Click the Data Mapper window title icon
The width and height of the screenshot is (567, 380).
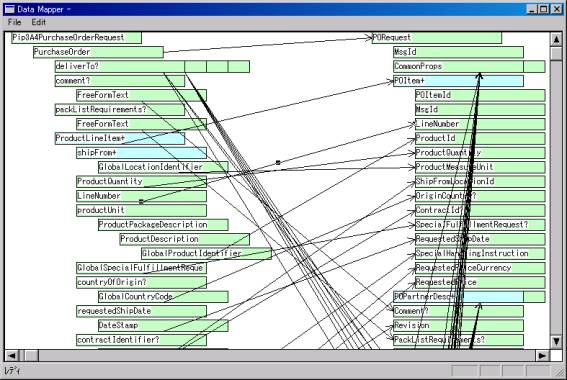[9, 9]
